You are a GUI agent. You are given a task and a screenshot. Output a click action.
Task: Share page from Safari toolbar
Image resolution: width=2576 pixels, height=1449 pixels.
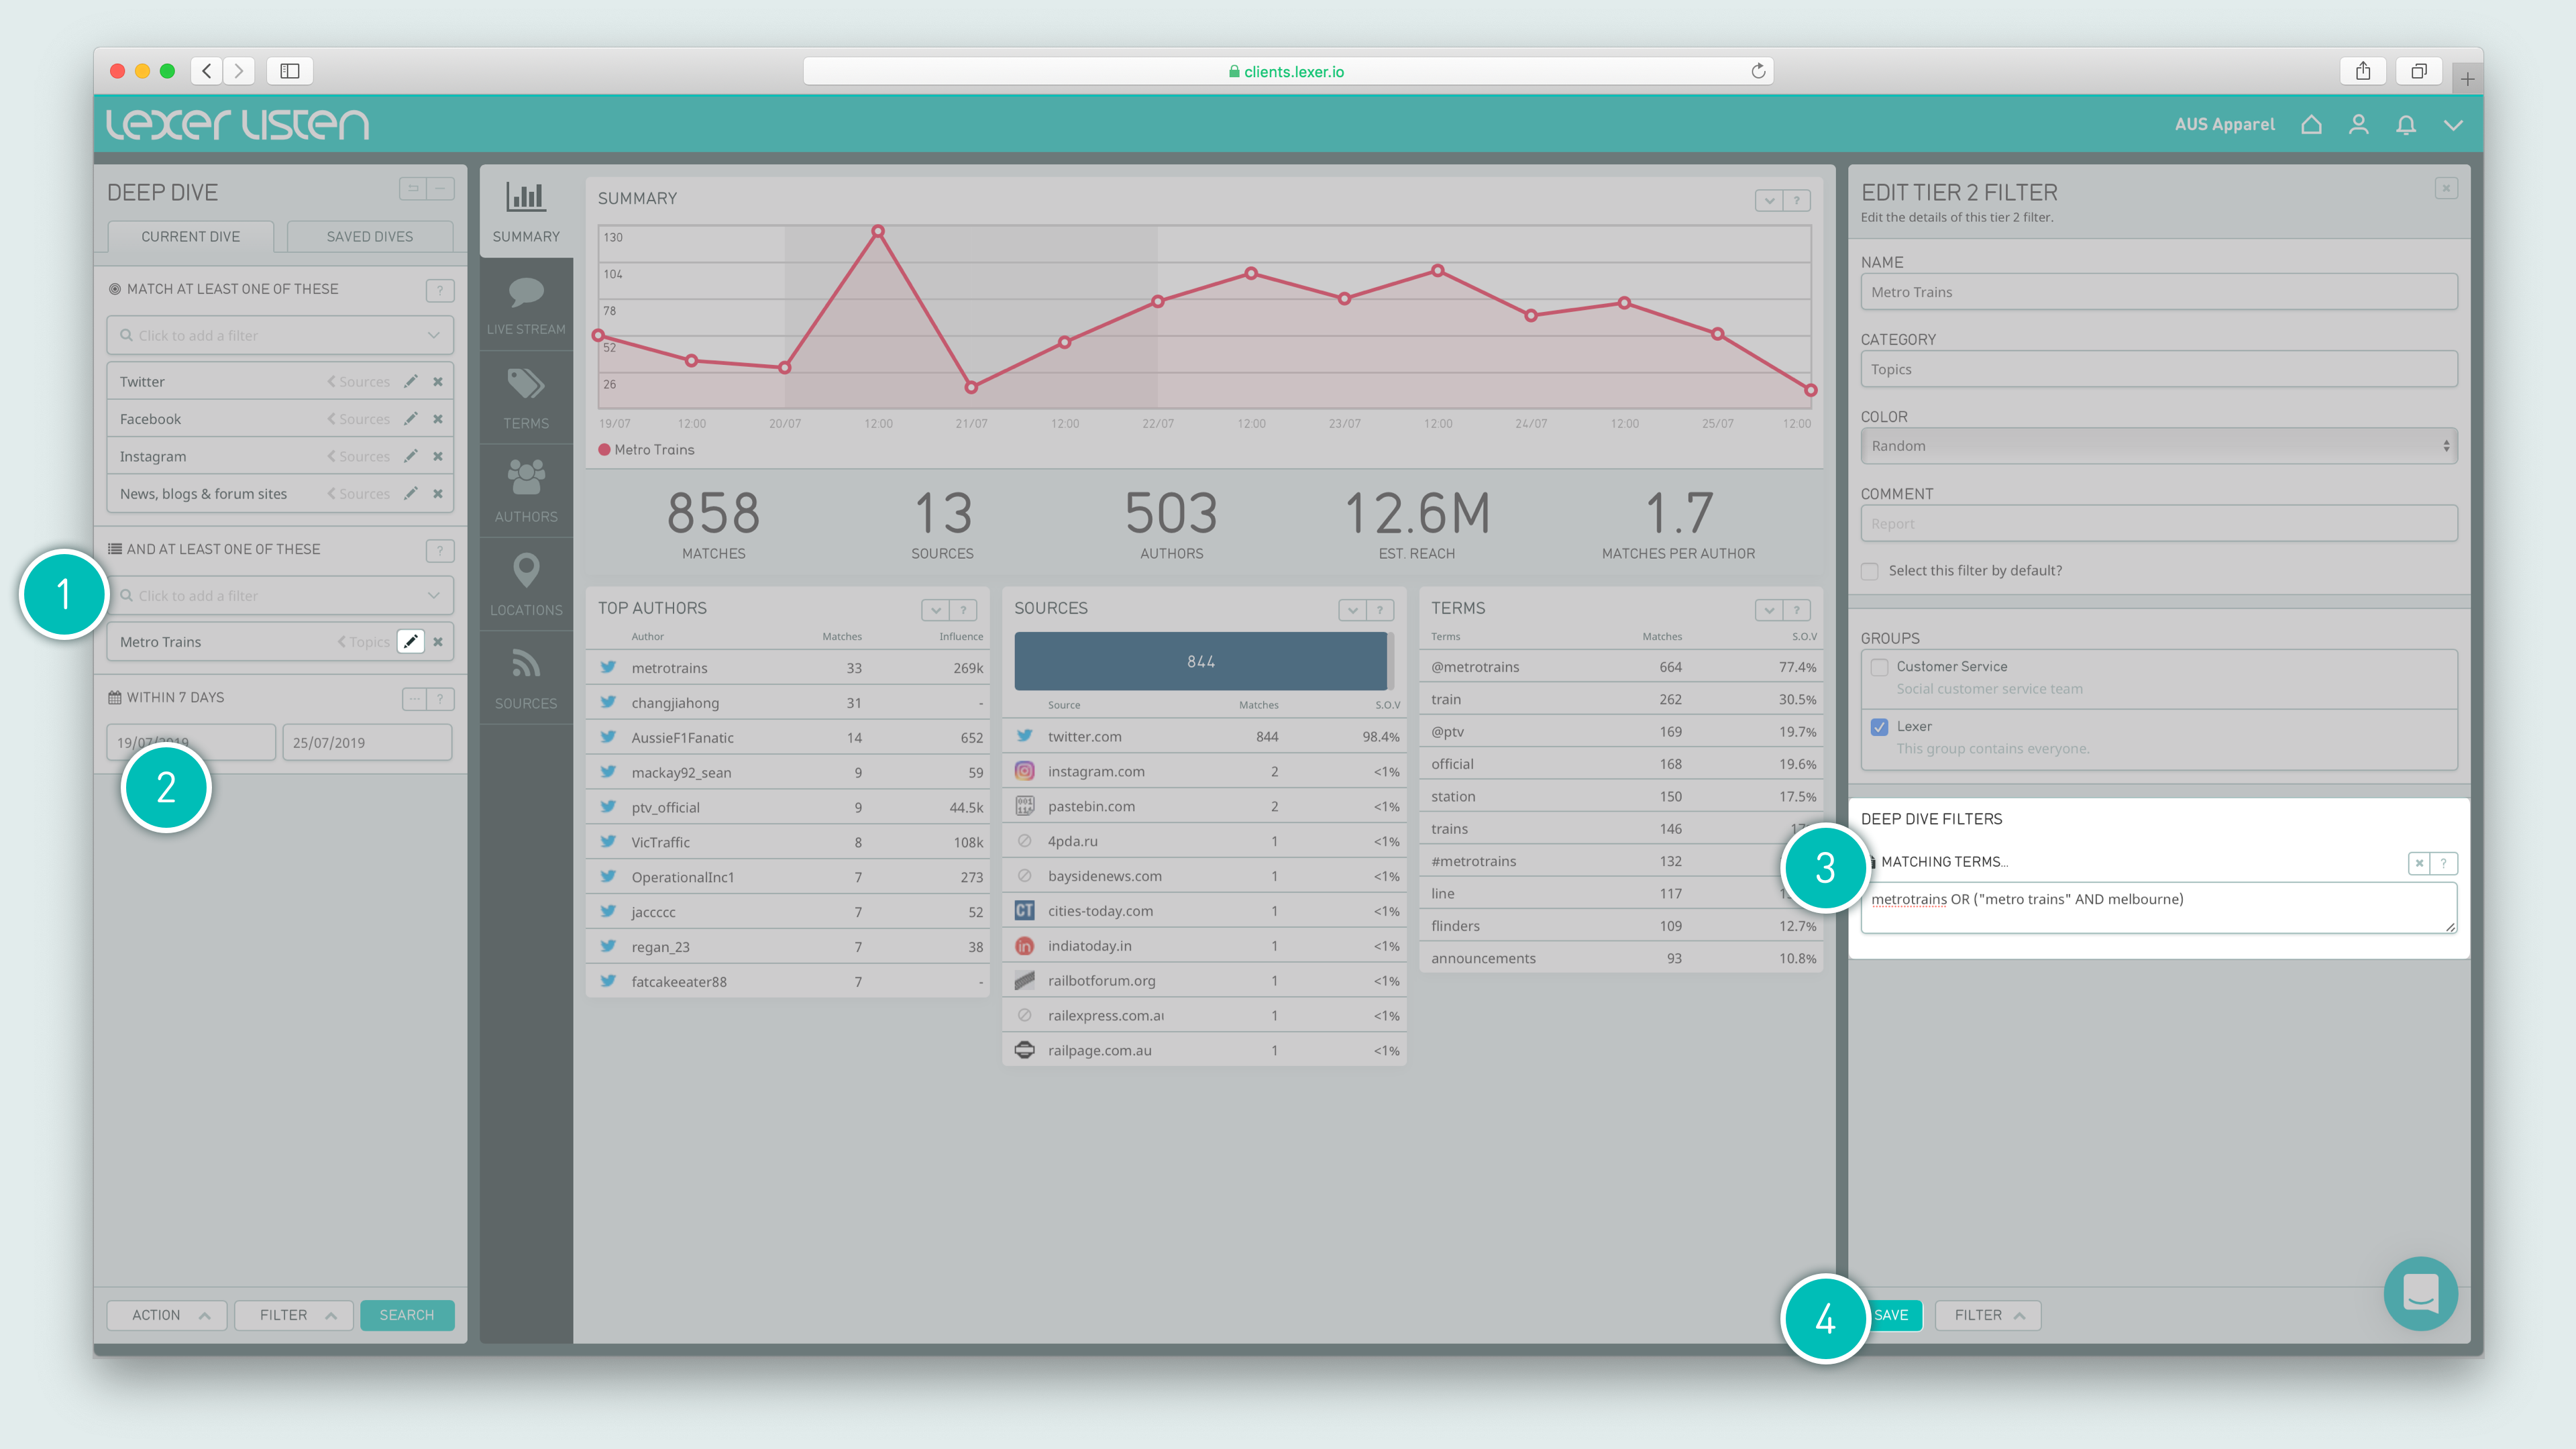tap(2363, 71)
